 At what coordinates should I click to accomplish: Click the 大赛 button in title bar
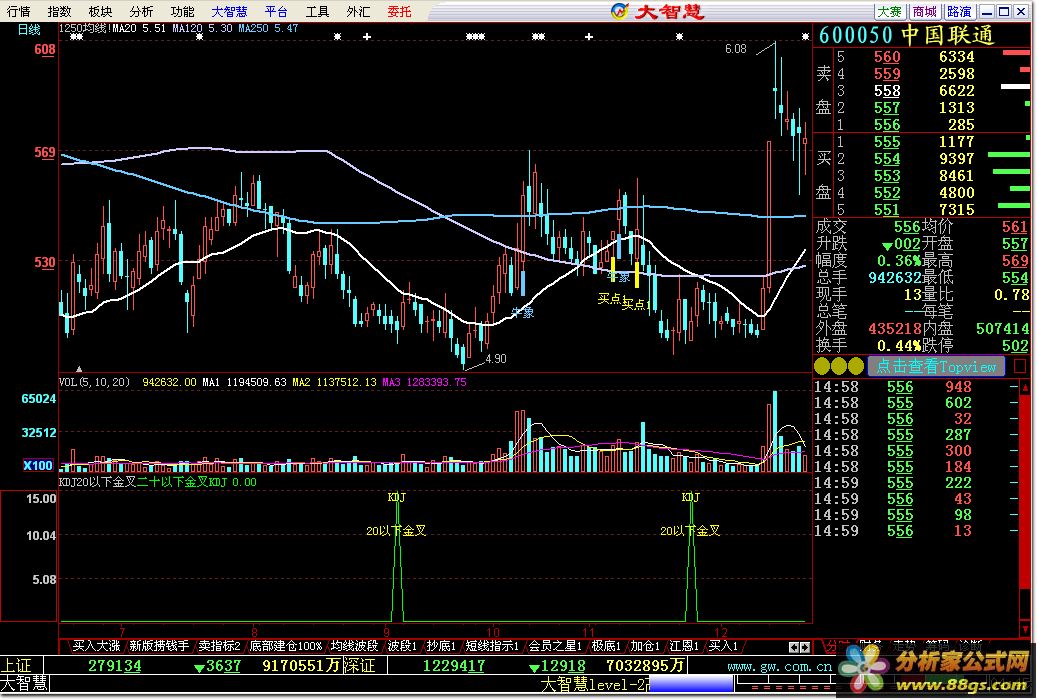889,11
